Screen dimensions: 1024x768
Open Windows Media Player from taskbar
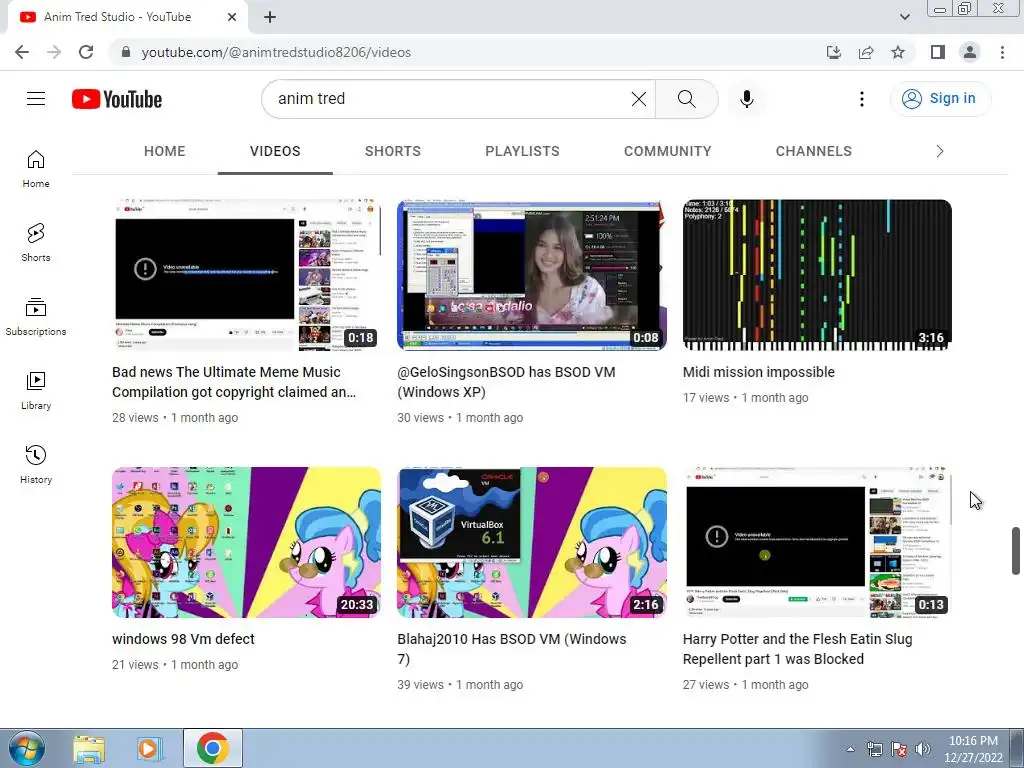coord(149,749)
